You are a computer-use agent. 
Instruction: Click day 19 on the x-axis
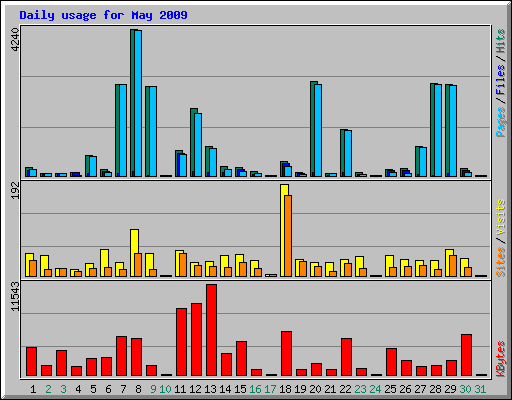pos(300,389)
